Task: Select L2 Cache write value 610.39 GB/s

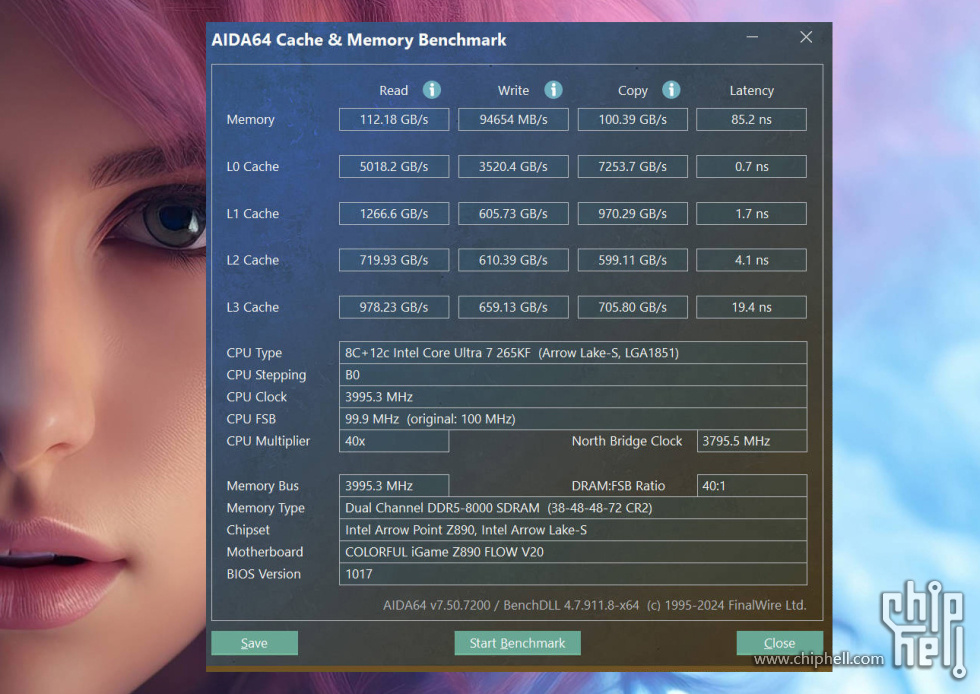Action: pyautogui.click(x=513, y=260)
